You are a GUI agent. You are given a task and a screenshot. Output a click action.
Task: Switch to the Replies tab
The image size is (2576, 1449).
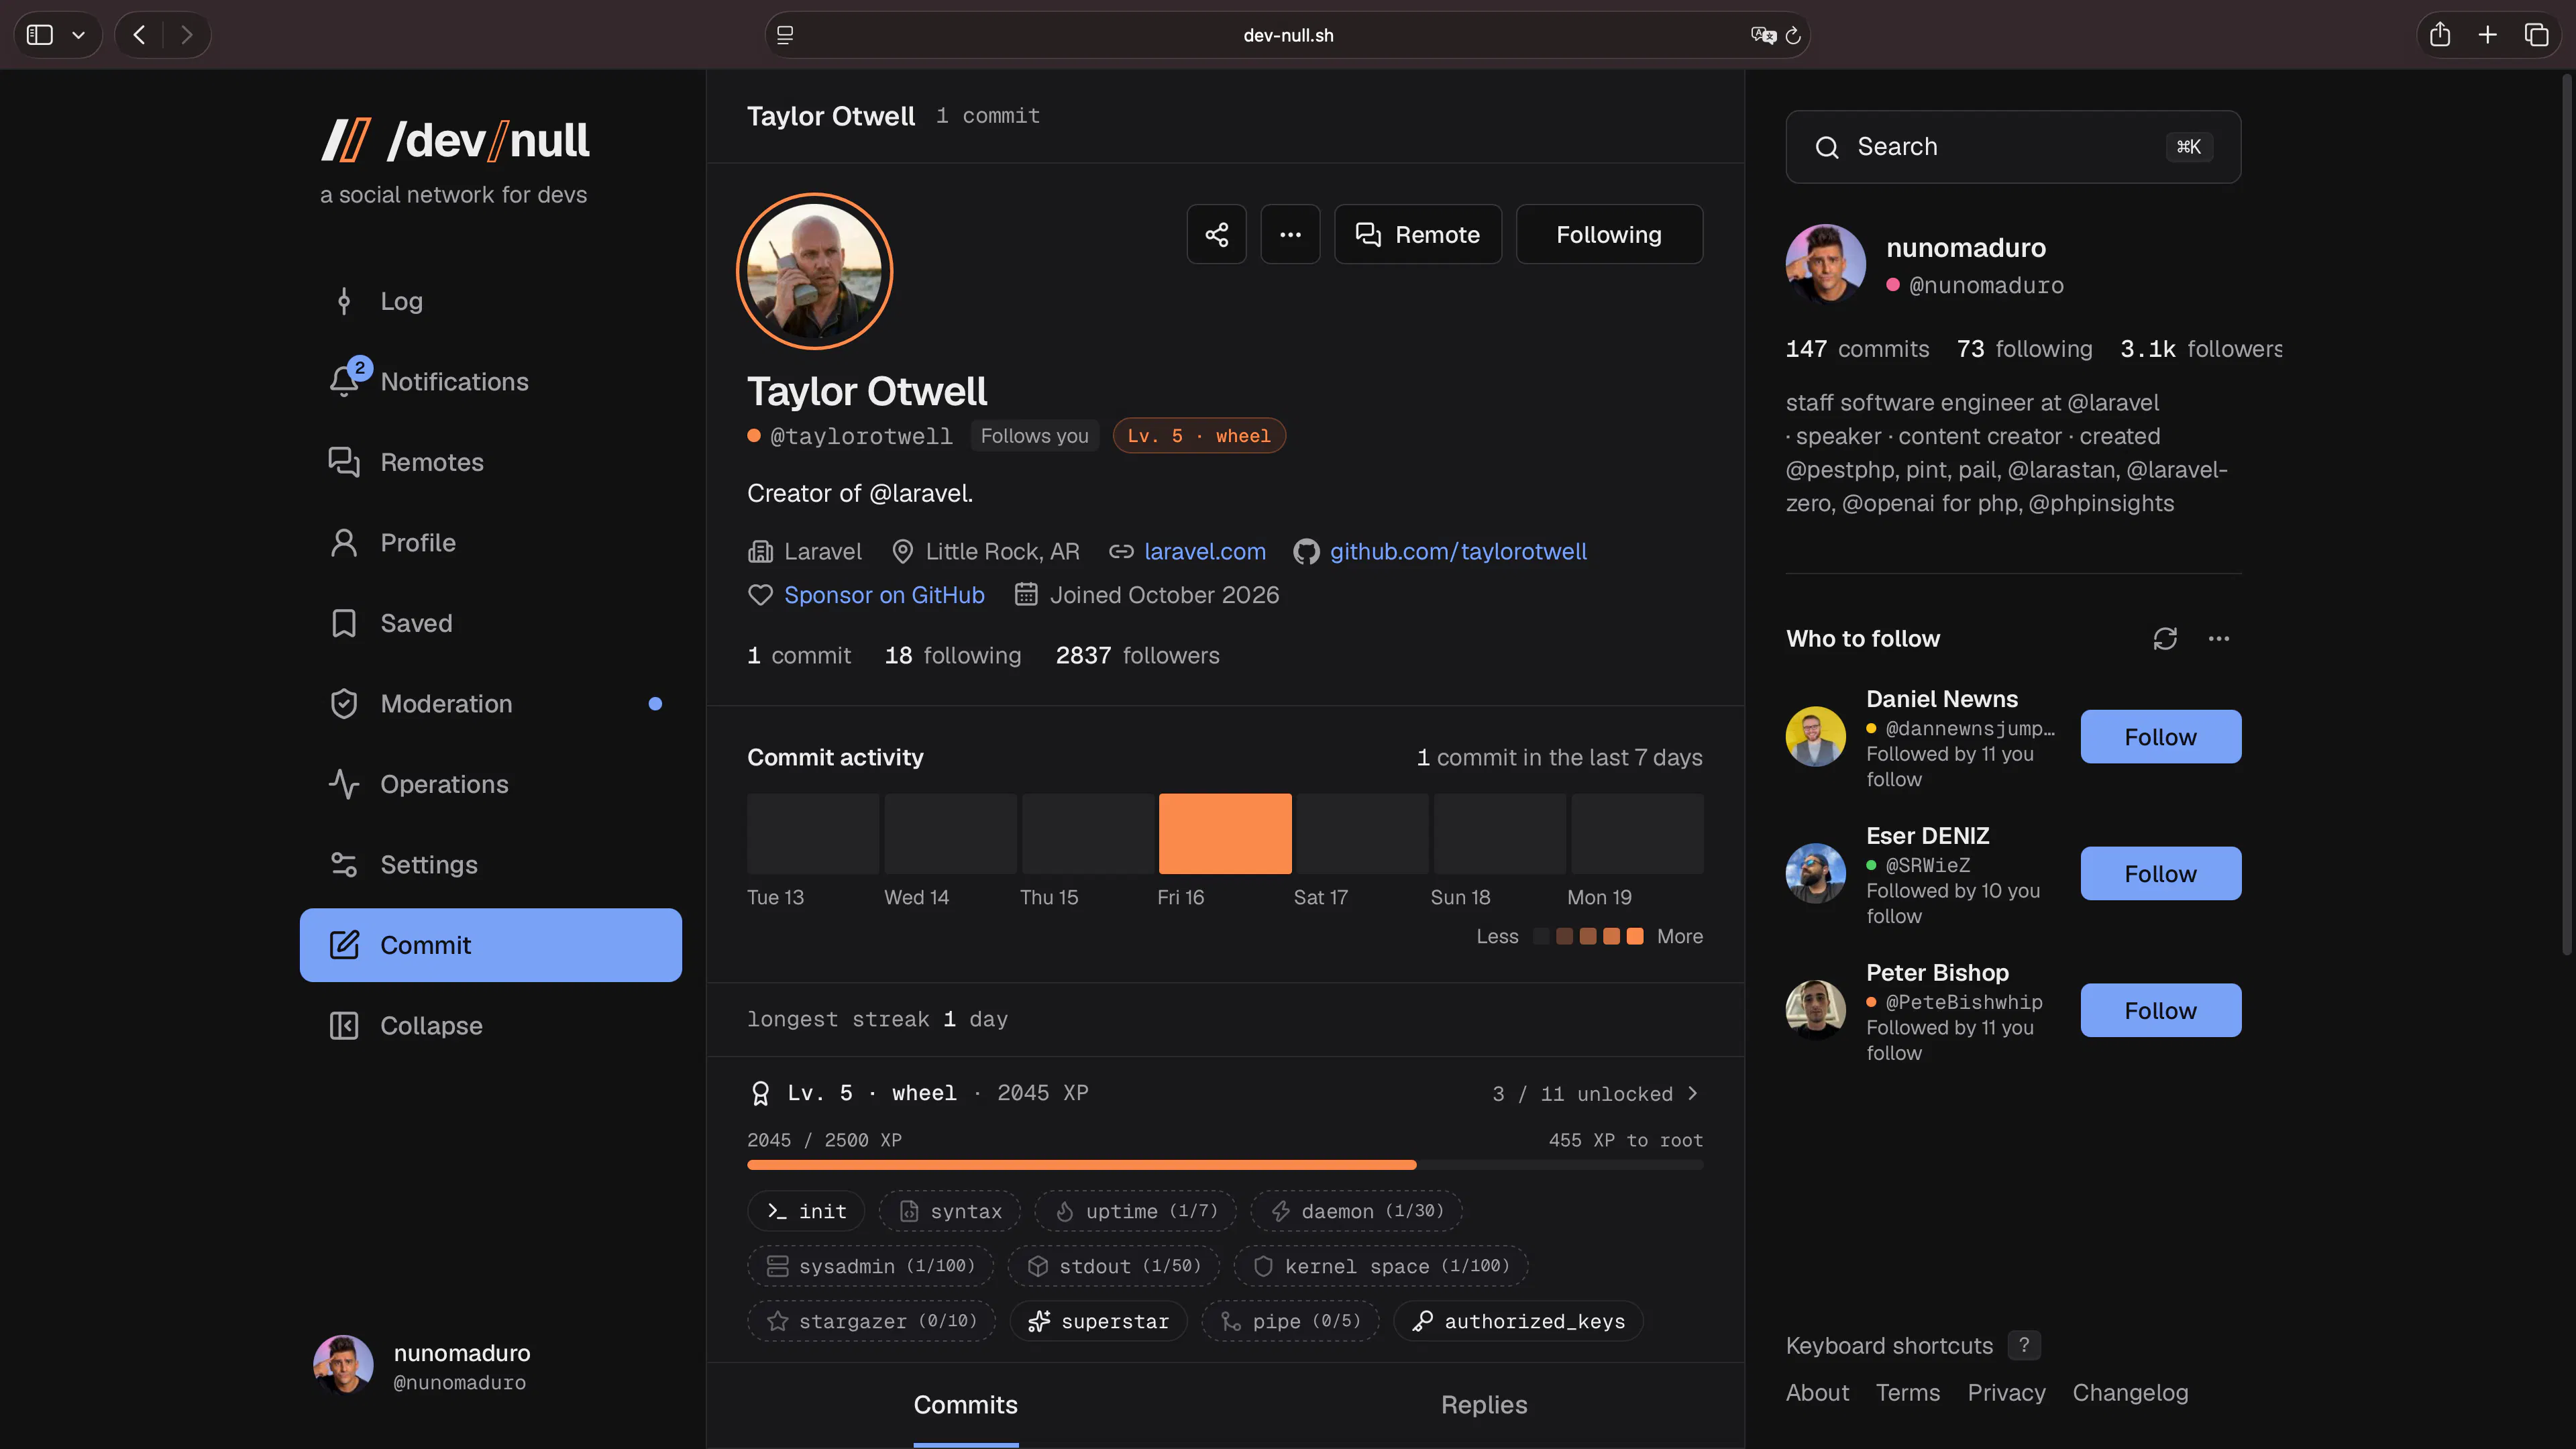click(x=1484, y=1404)
